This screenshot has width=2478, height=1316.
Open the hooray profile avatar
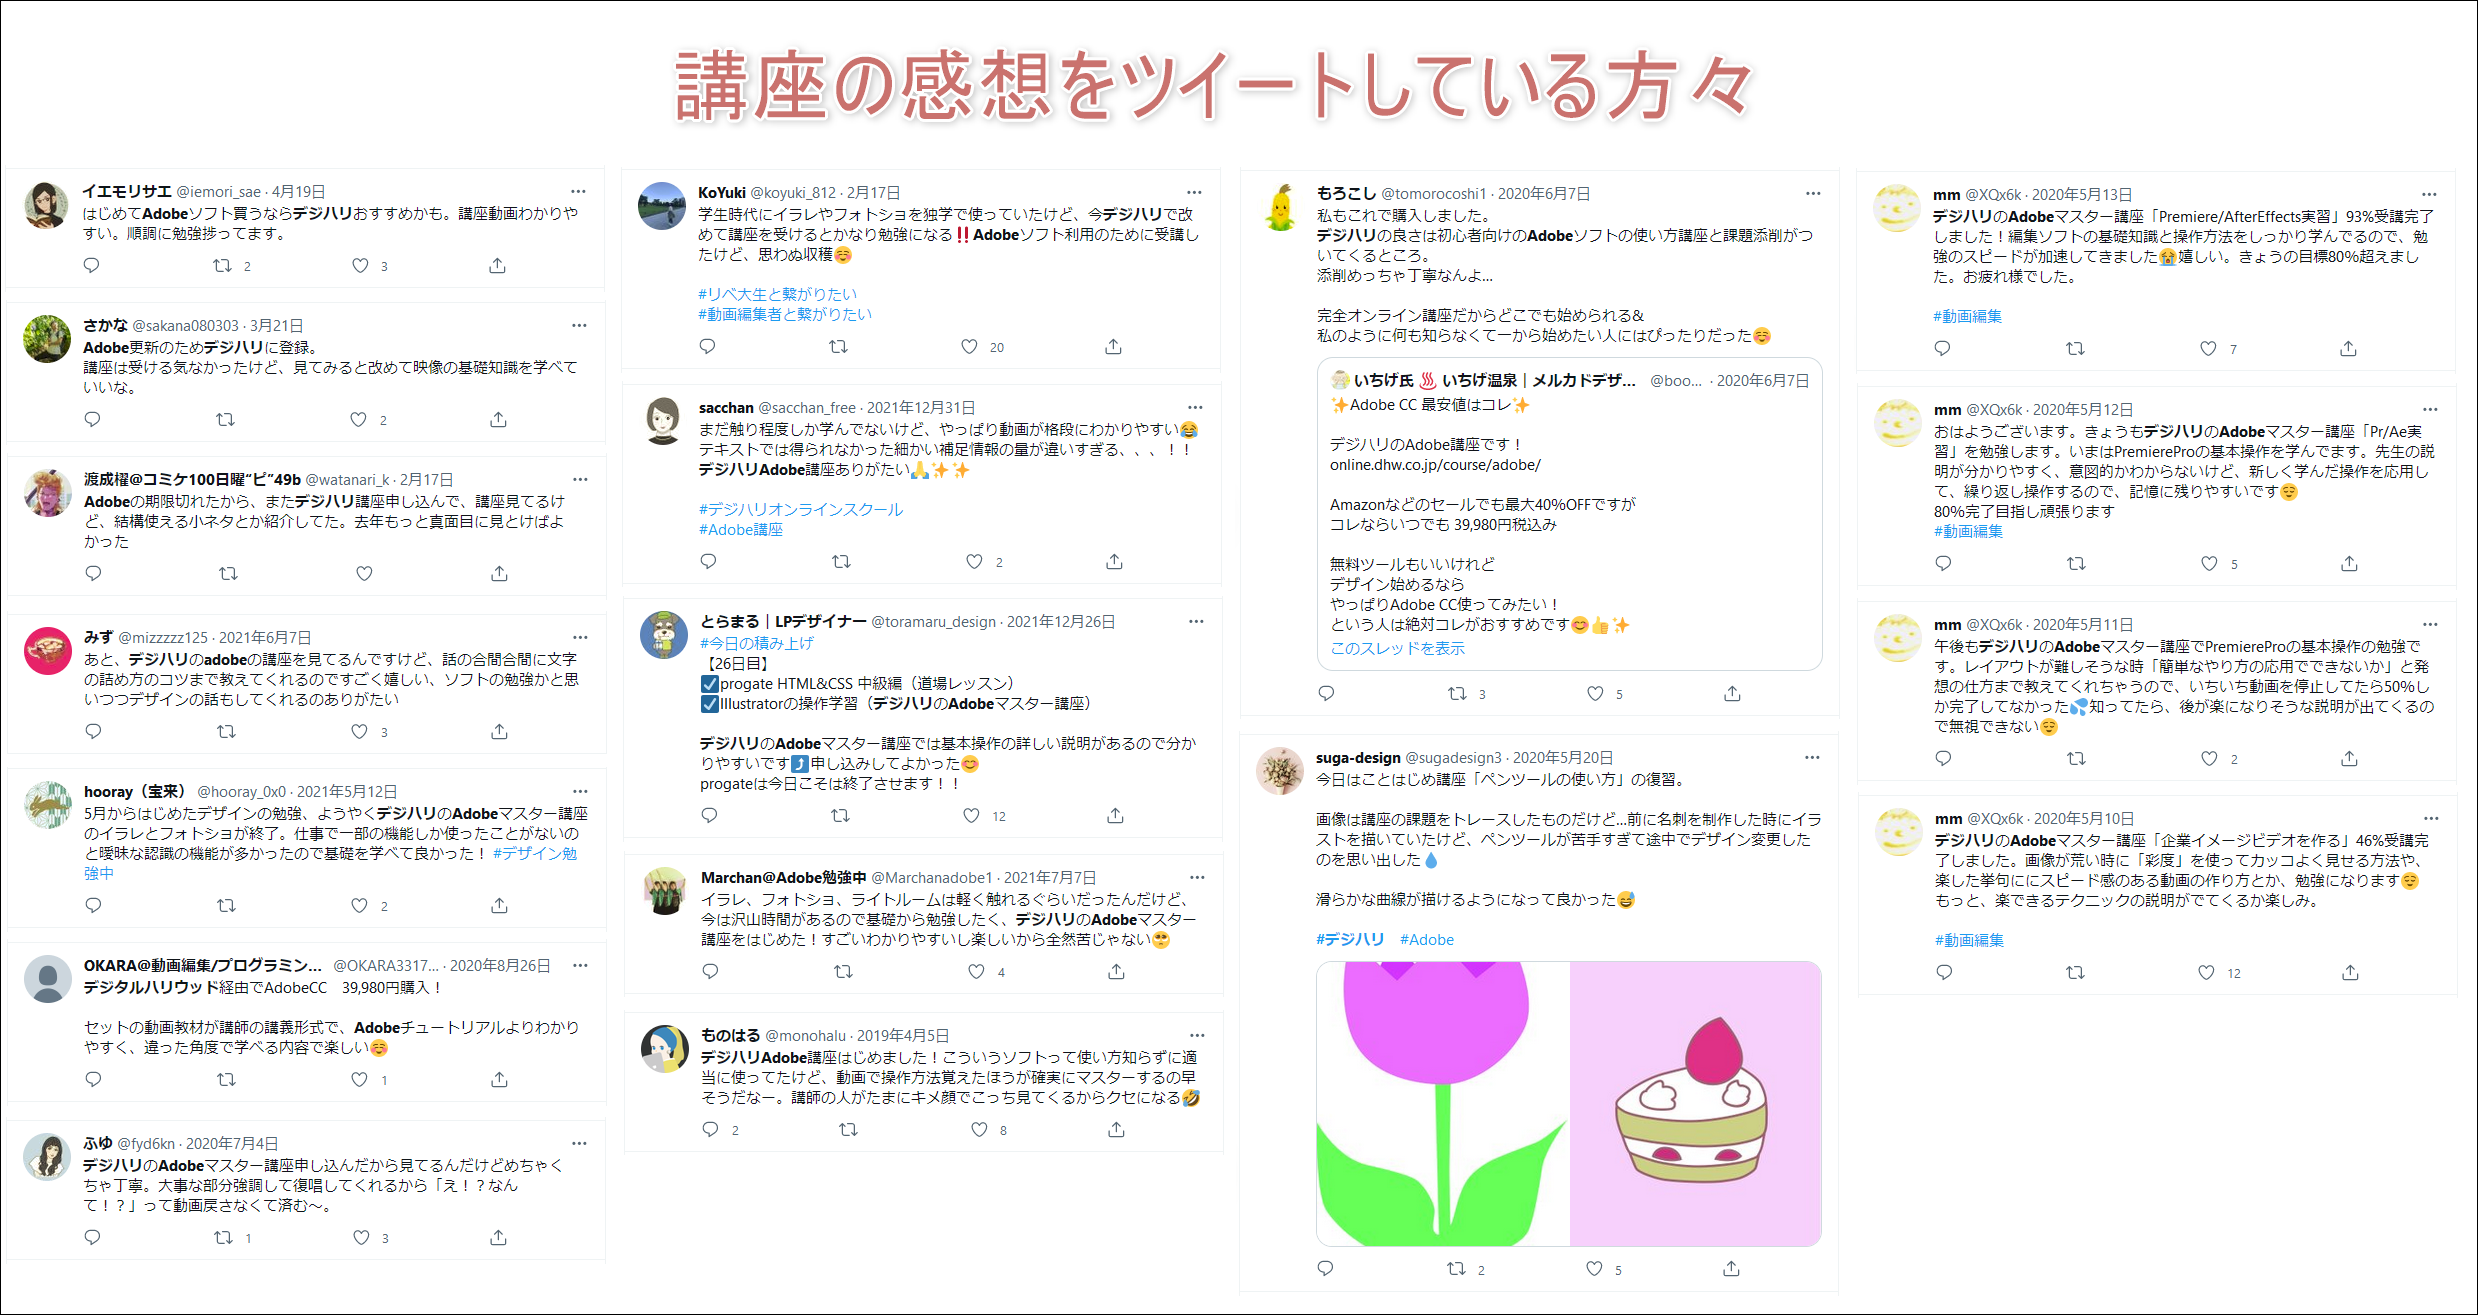[47, 805]
